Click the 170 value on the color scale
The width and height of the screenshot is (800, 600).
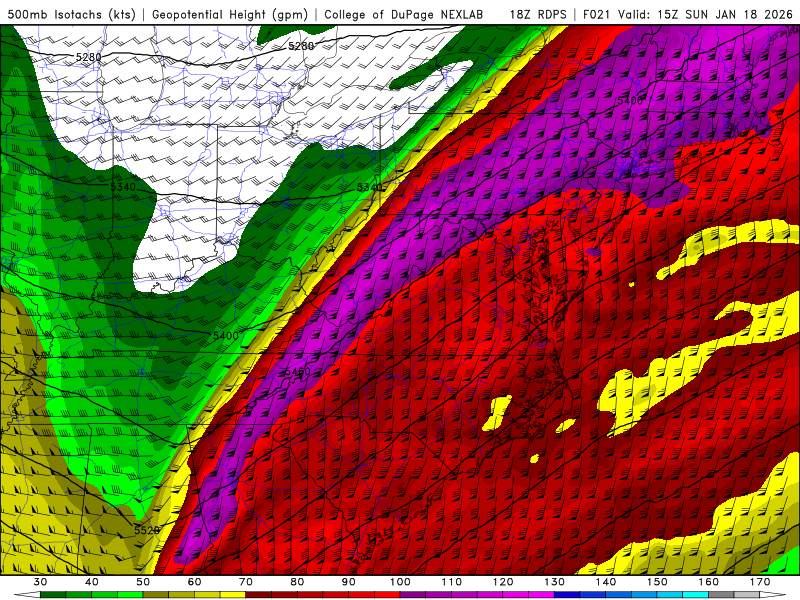tap(760, 582)
